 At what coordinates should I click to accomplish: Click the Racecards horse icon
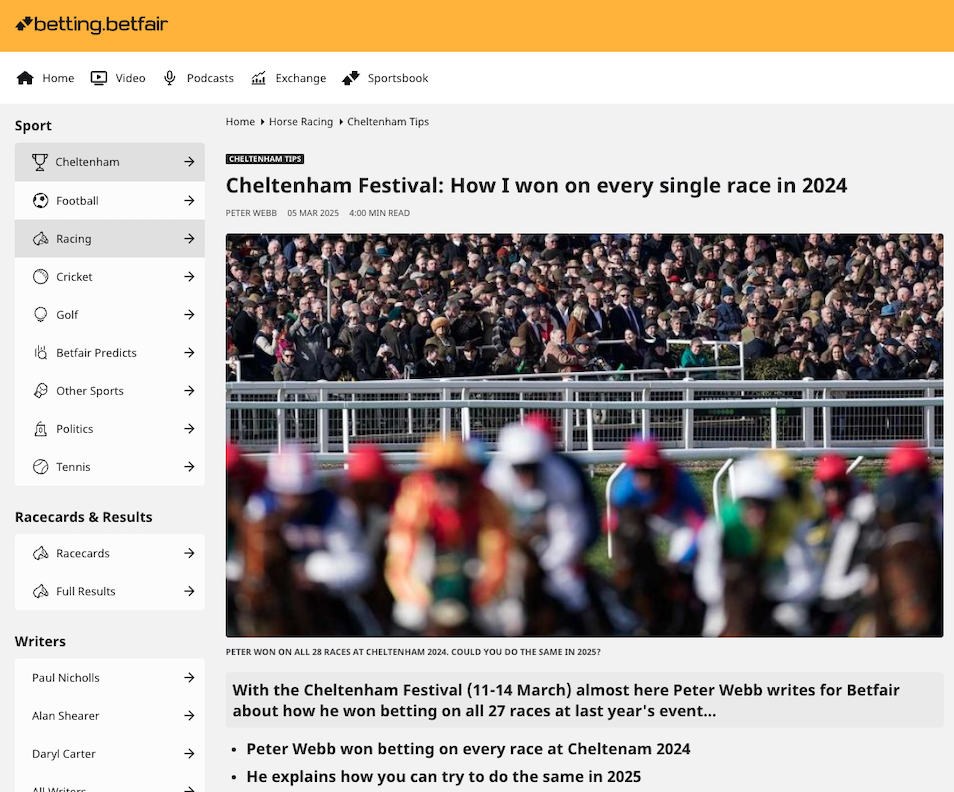click(41, 553)
